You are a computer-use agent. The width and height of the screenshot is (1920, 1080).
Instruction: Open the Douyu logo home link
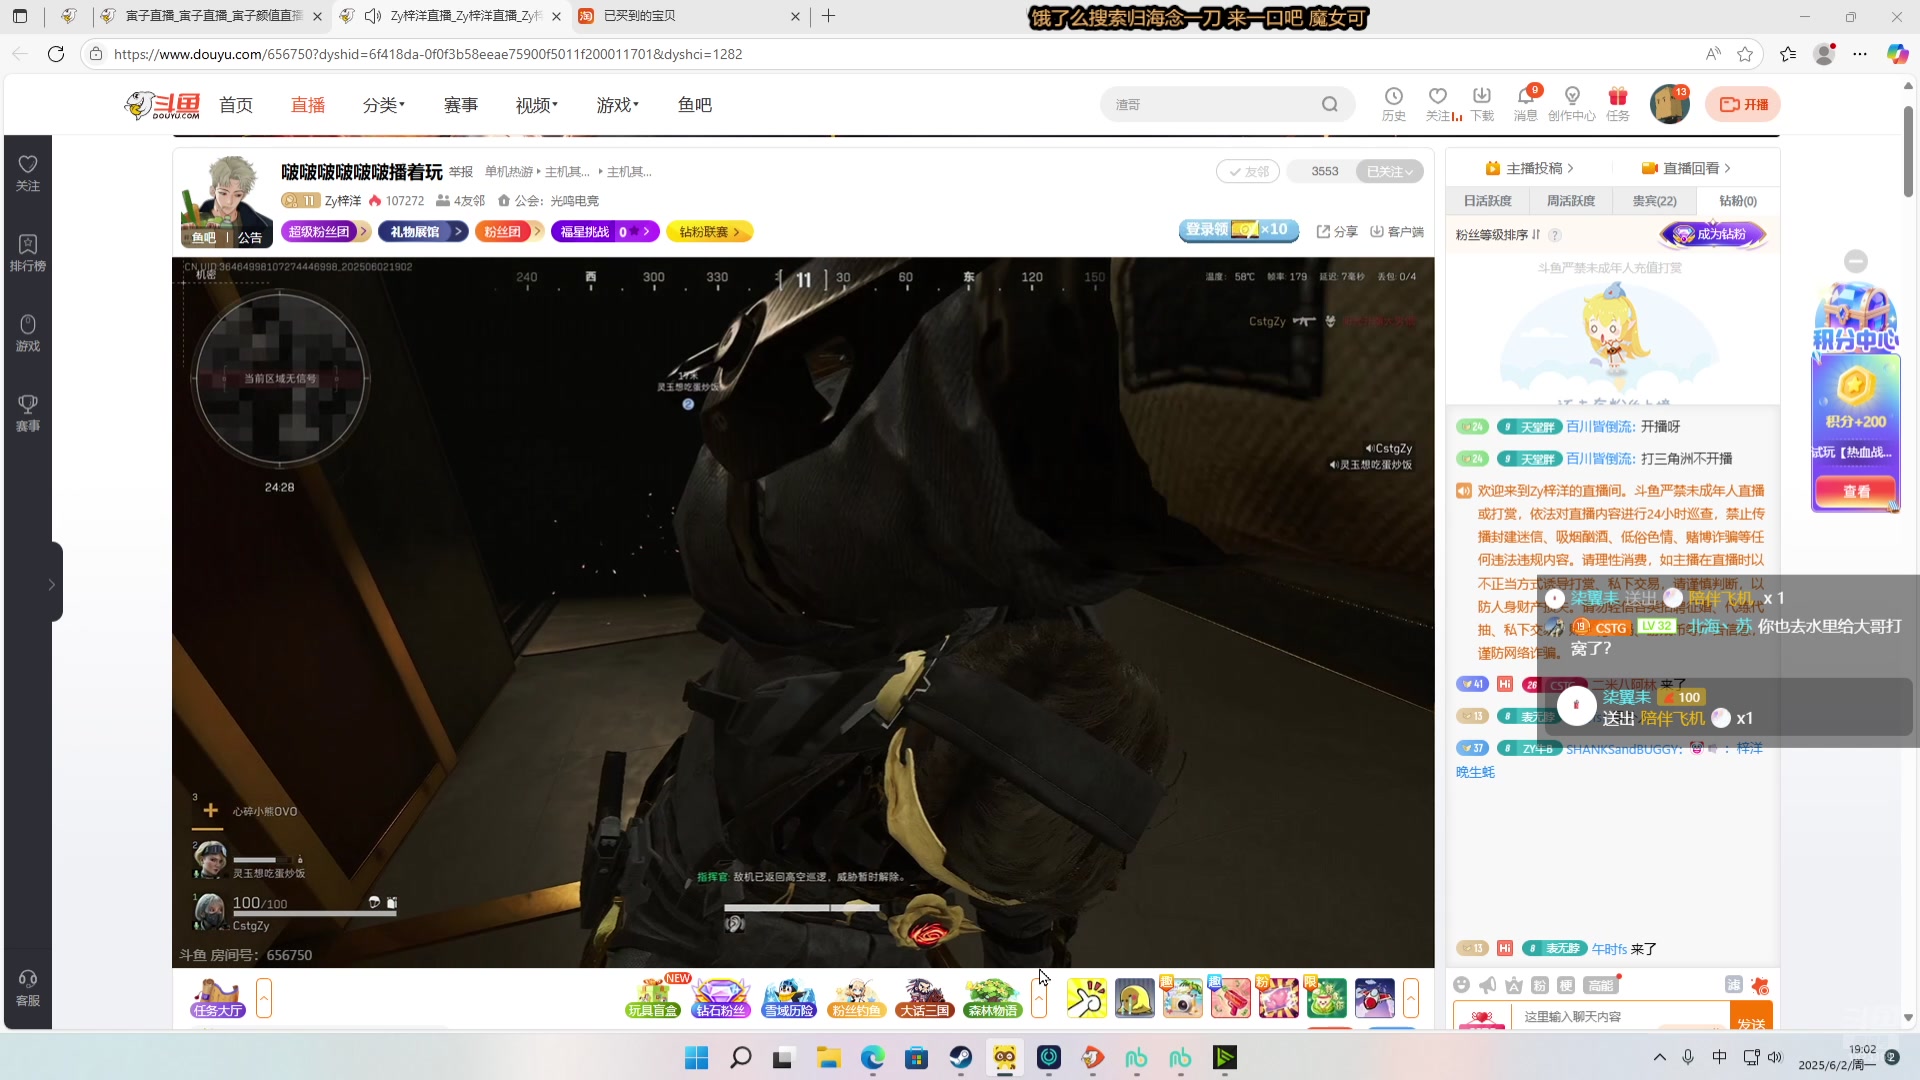click(x=162, y=104)
